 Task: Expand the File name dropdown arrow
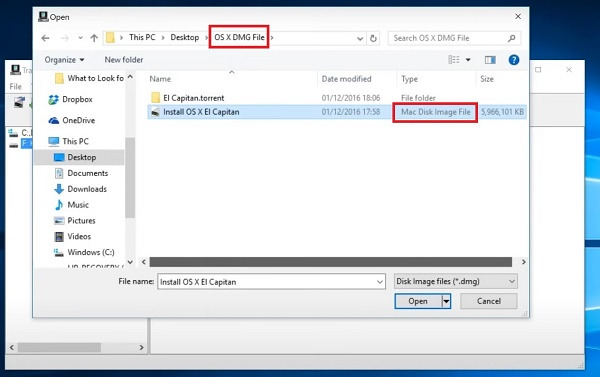click(380, 282)
